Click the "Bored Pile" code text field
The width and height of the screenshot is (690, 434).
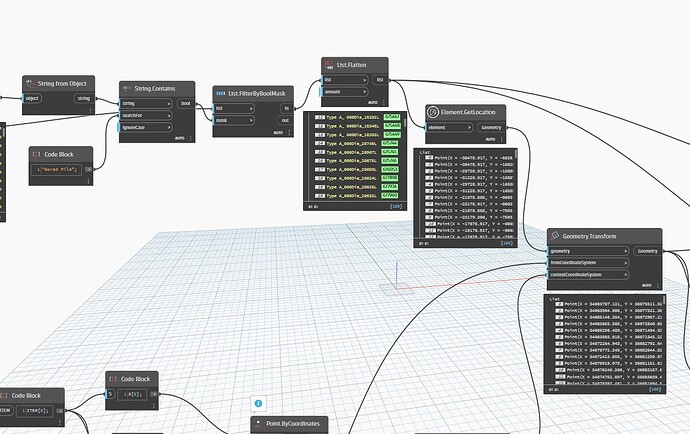56,169
